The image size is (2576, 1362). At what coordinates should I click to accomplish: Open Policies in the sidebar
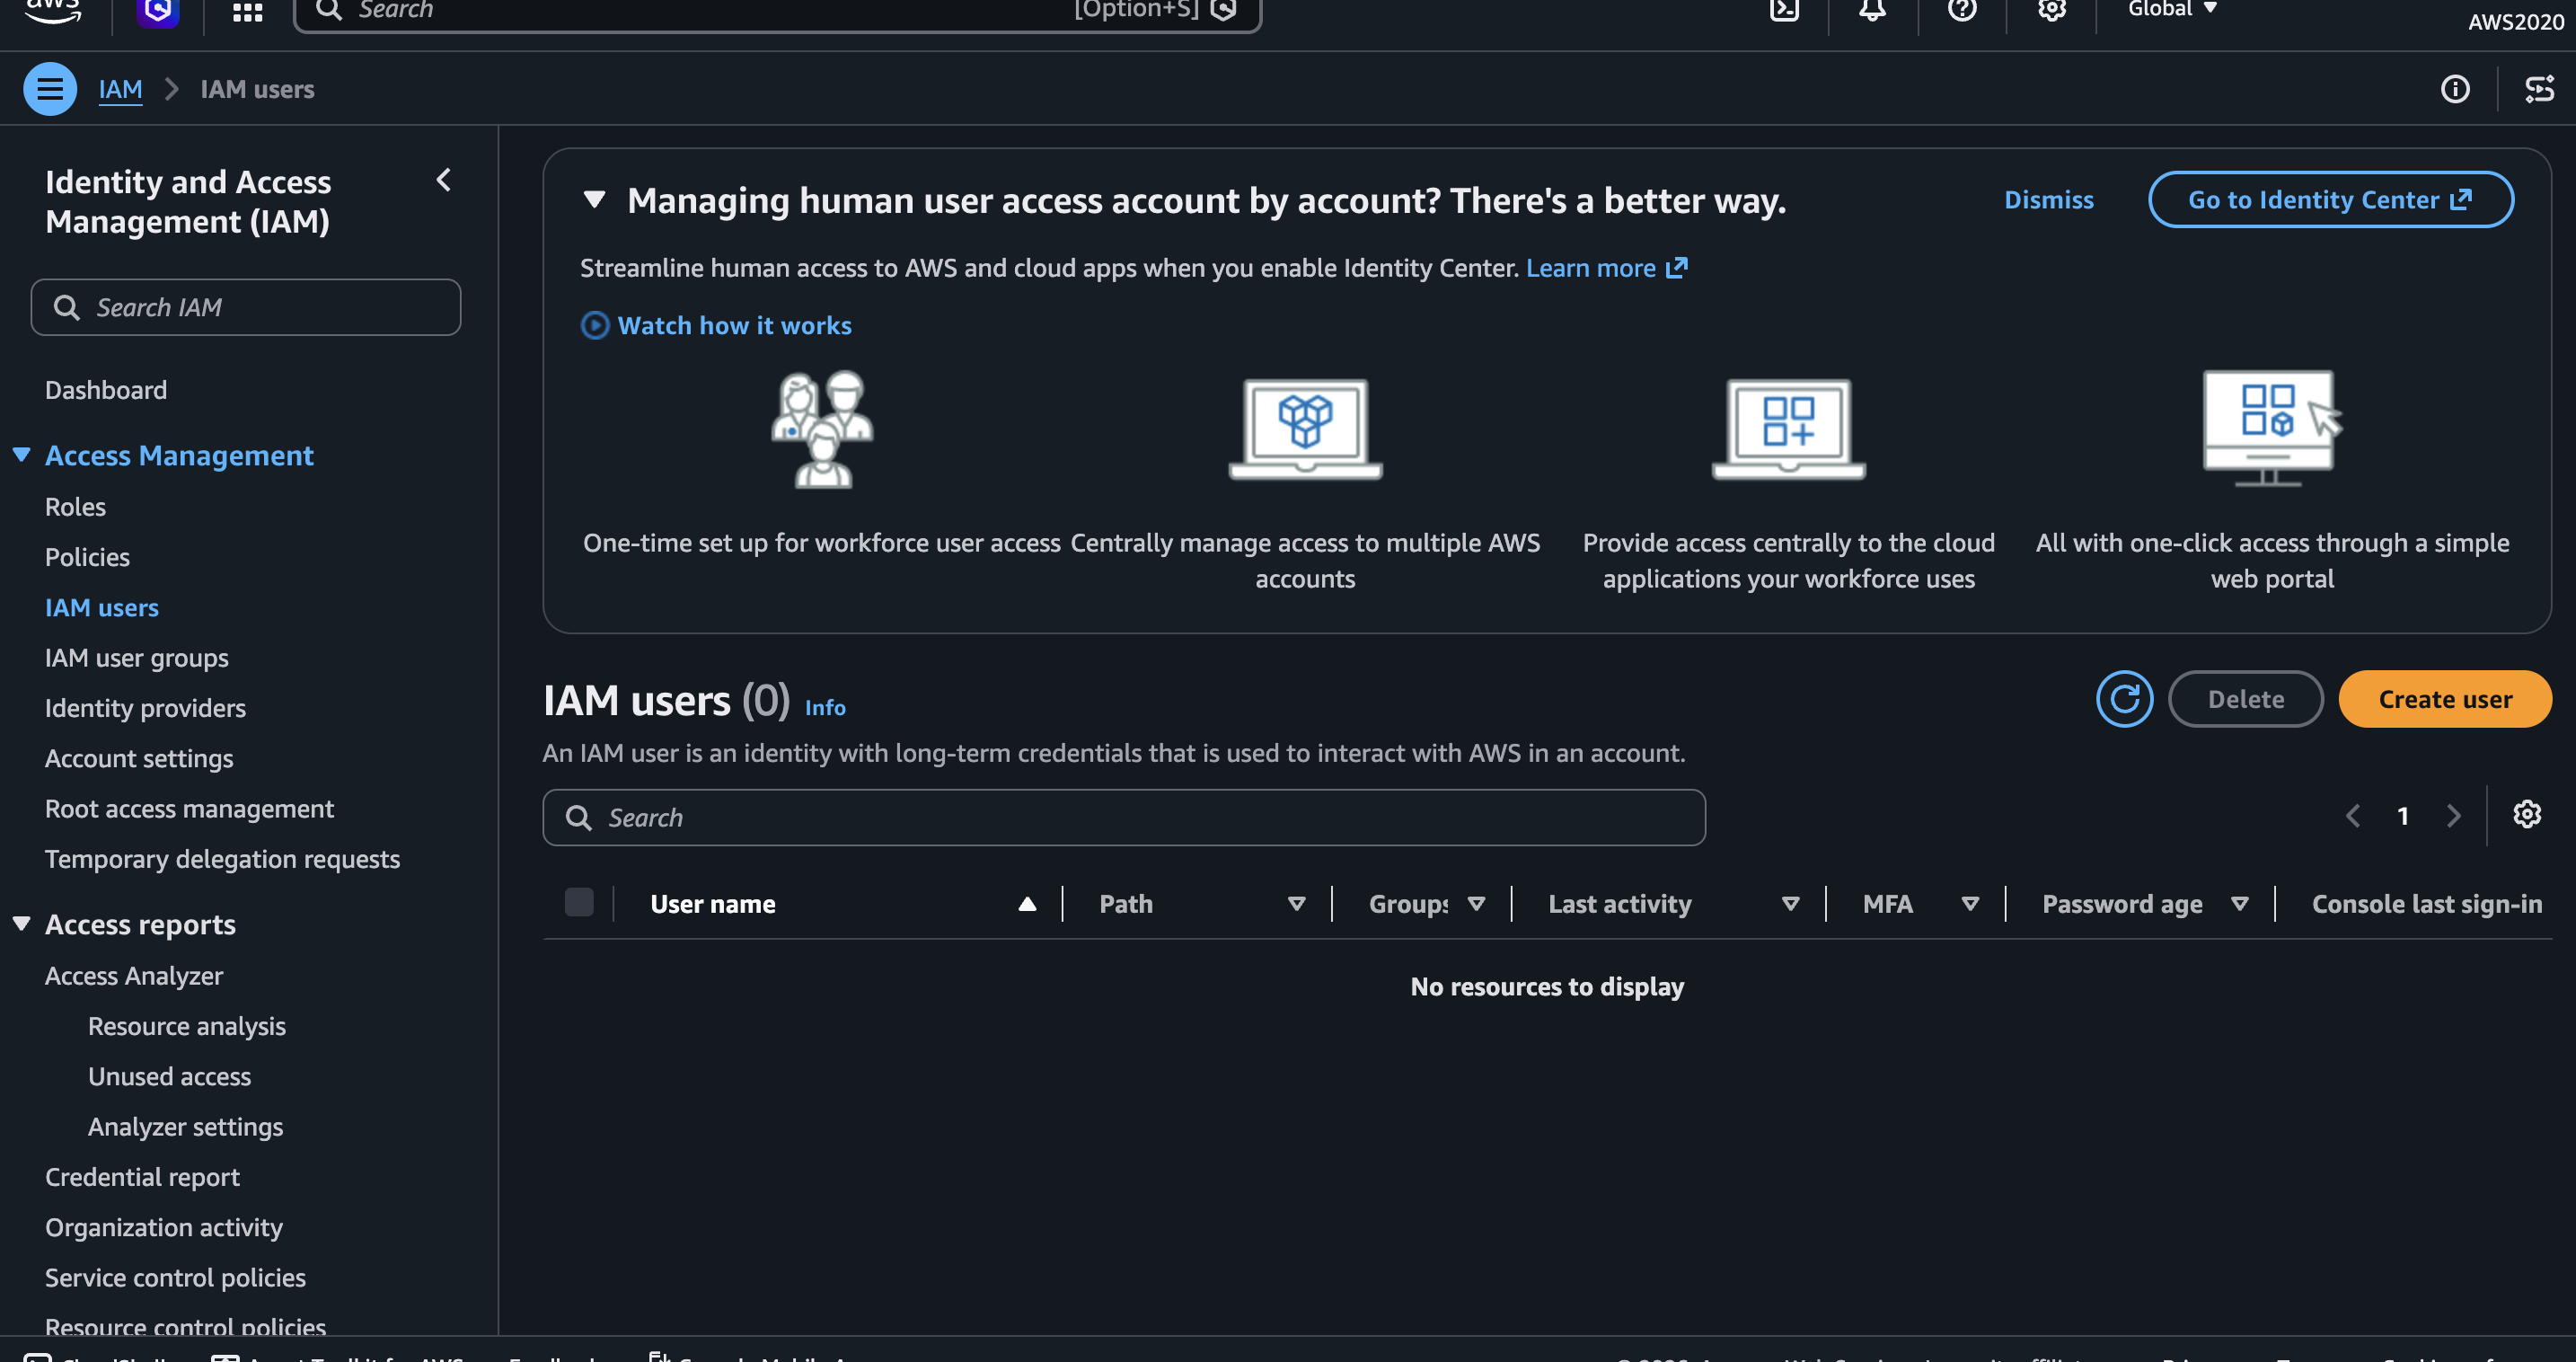tap(87, 557)
